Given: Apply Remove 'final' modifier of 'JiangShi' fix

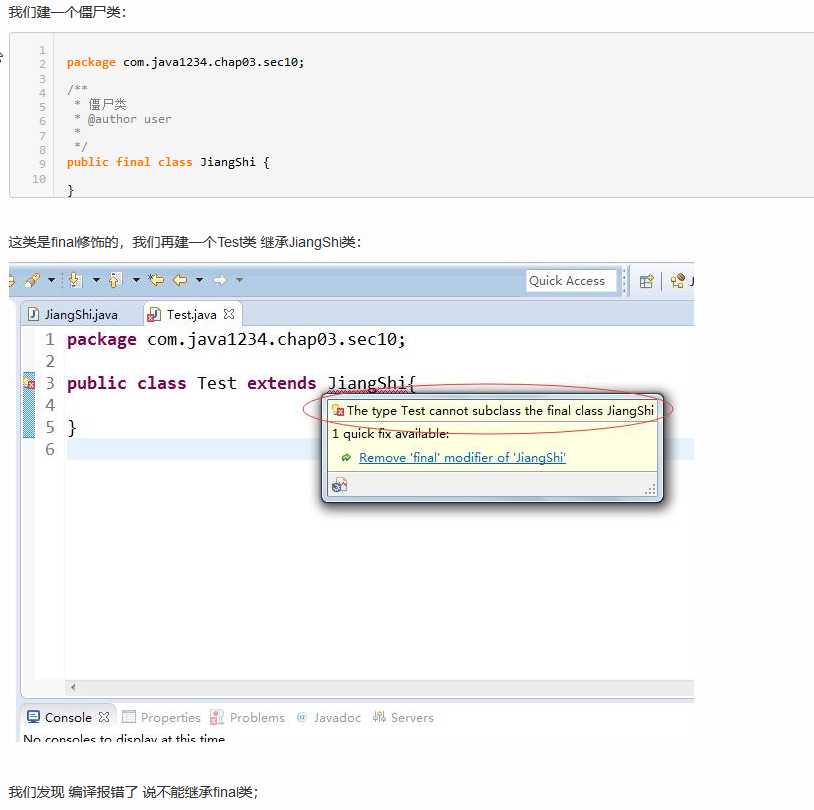Looking at the screenshot, I should [462, 457].
